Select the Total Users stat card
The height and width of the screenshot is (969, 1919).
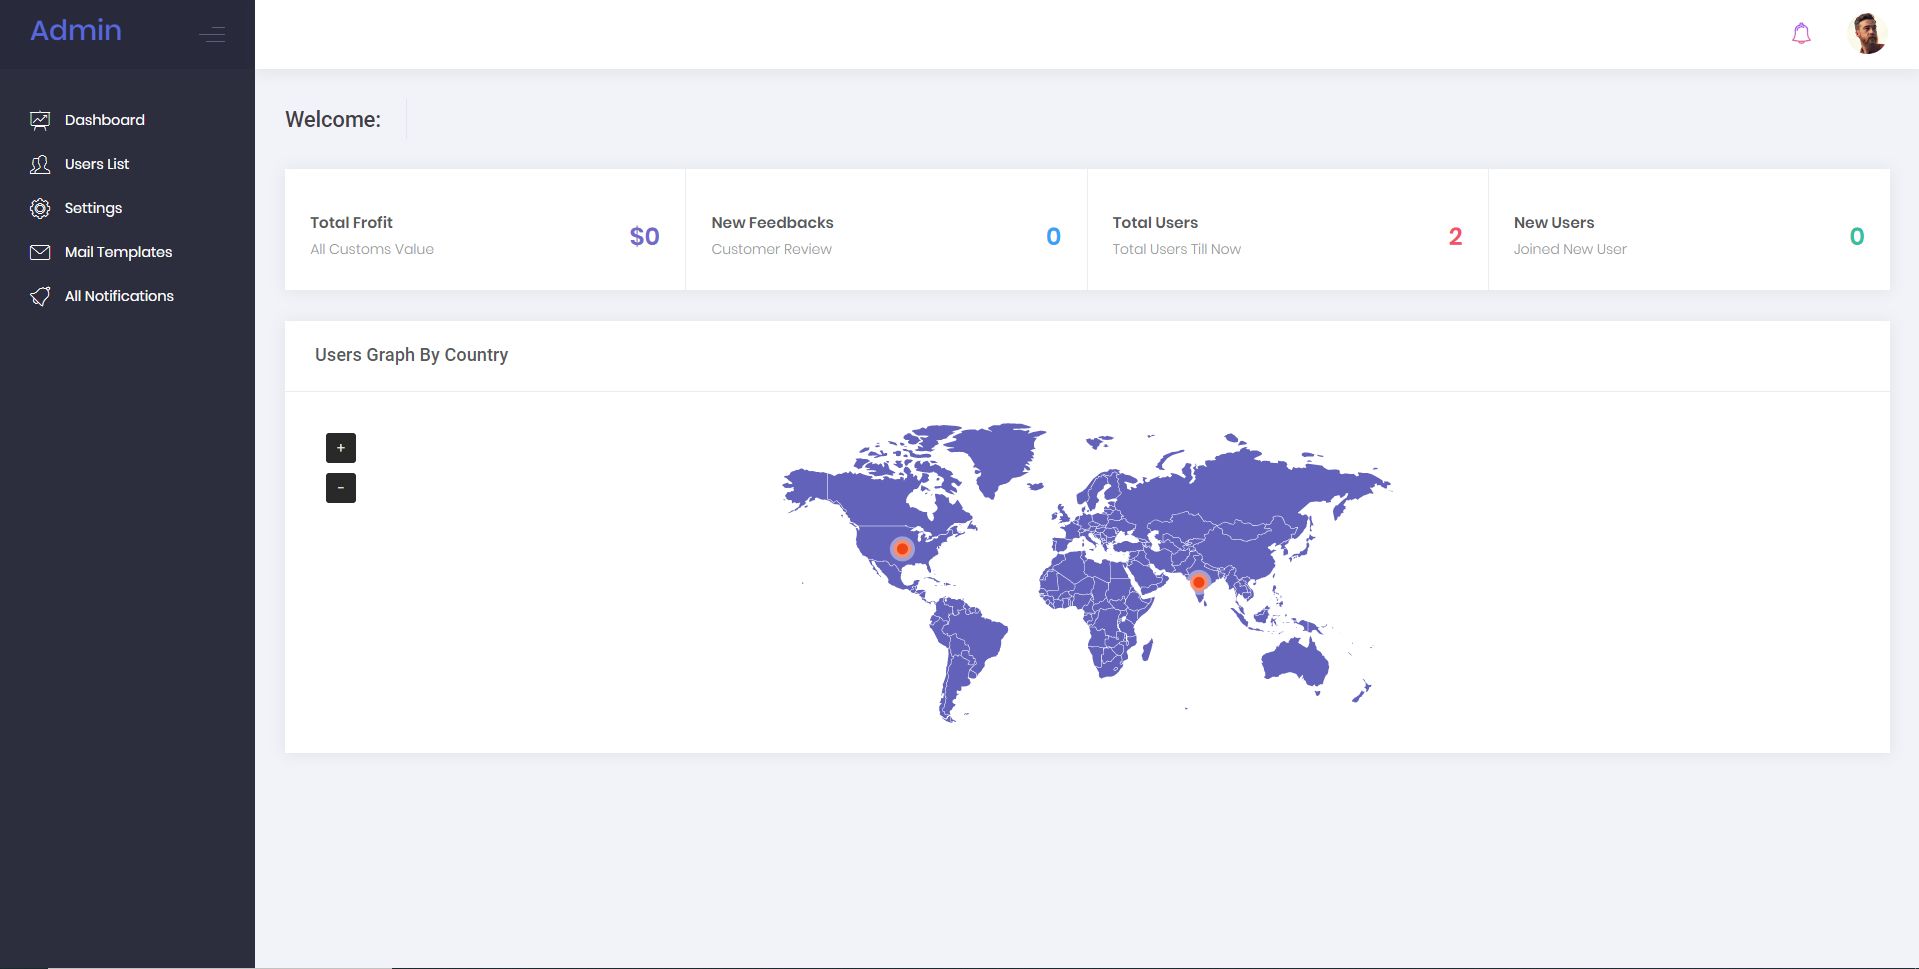coord(1287,230)
